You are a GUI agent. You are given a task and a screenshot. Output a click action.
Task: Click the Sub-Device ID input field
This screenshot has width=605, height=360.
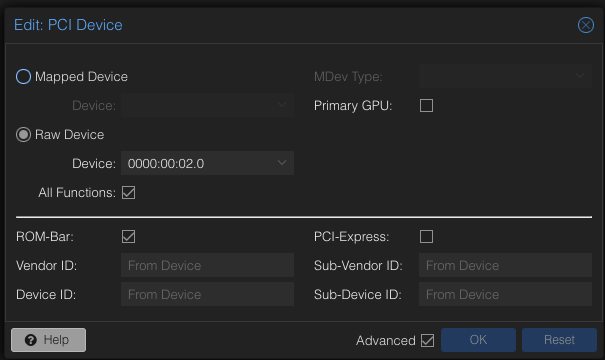505,294
